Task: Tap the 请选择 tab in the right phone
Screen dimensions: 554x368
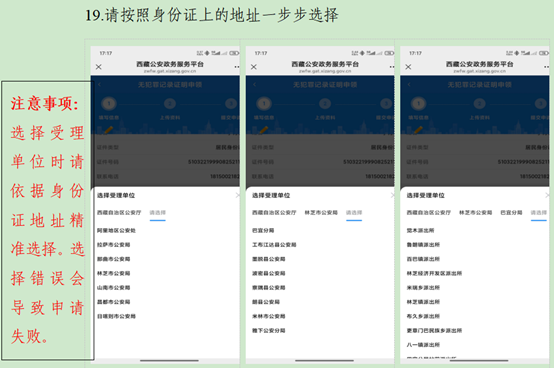Action: (x=538, y=213)
